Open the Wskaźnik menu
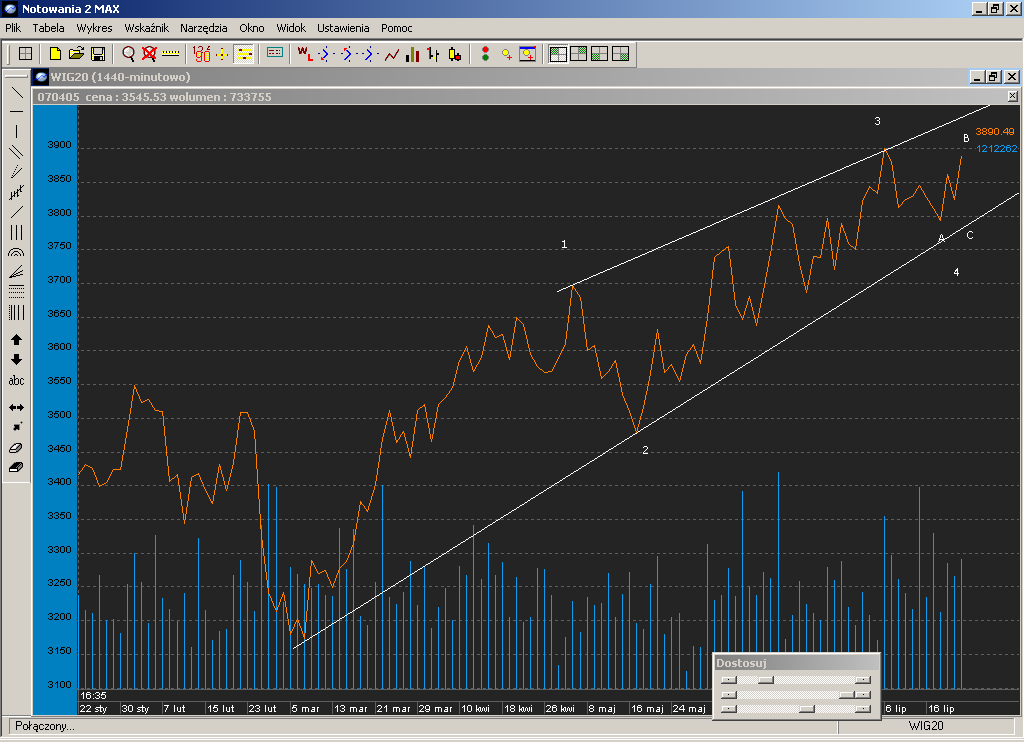1024x742 pixels. [x=146, y=28]
